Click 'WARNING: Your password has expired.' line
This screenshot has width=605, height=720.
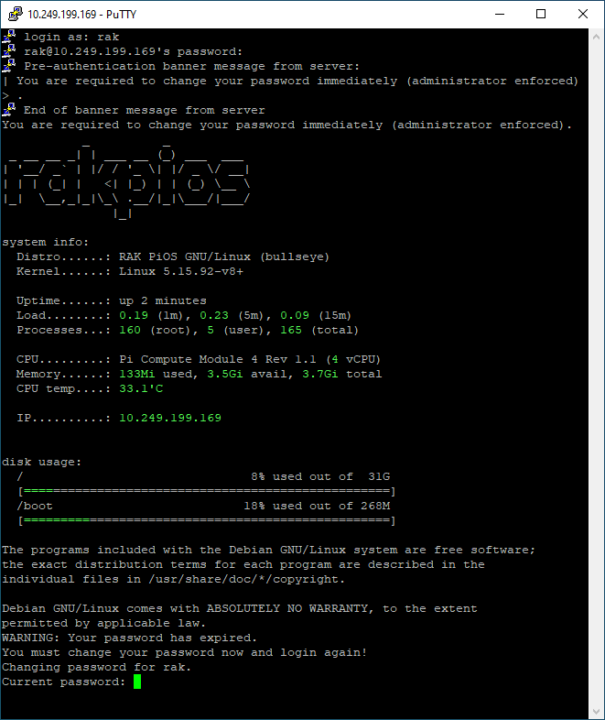click(129, 638)
